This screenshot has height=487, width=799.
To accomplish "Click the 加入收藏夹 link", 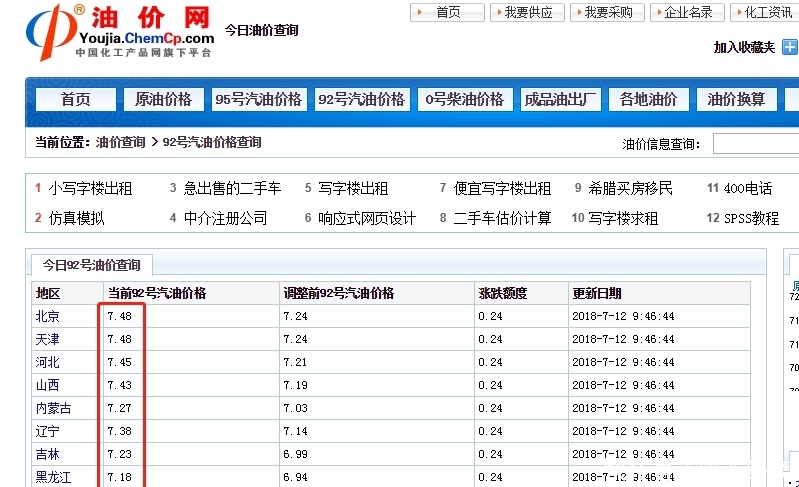I will (x=744, y=47).
